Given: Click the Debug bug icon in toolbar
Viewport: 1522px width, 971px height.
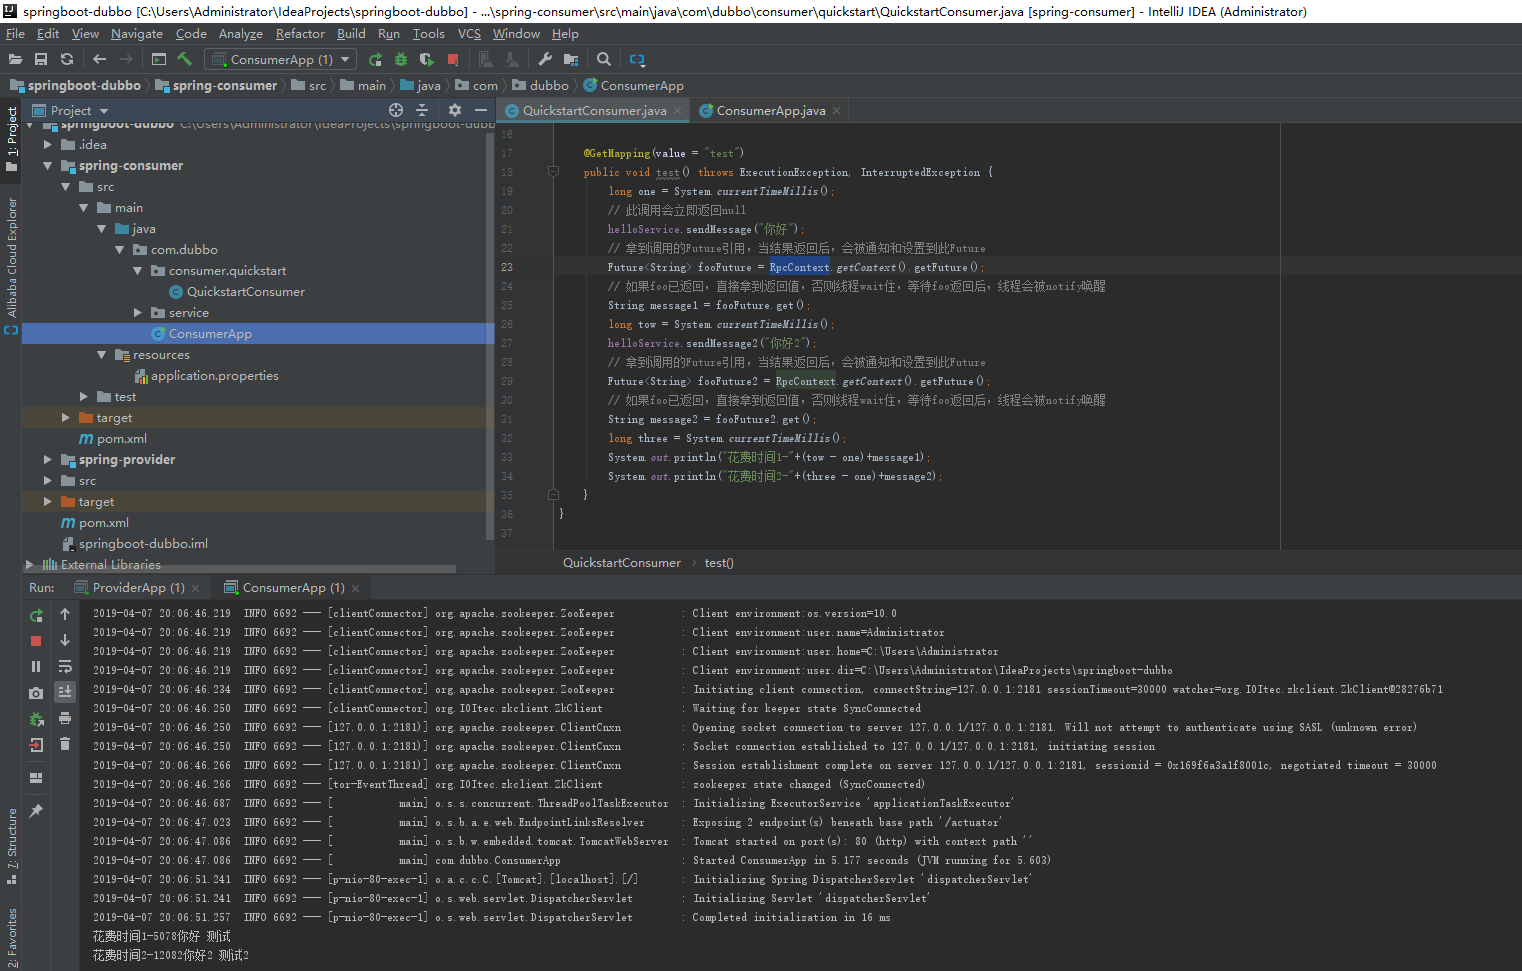Looking at the screenshot, I should tap(401, 60).
